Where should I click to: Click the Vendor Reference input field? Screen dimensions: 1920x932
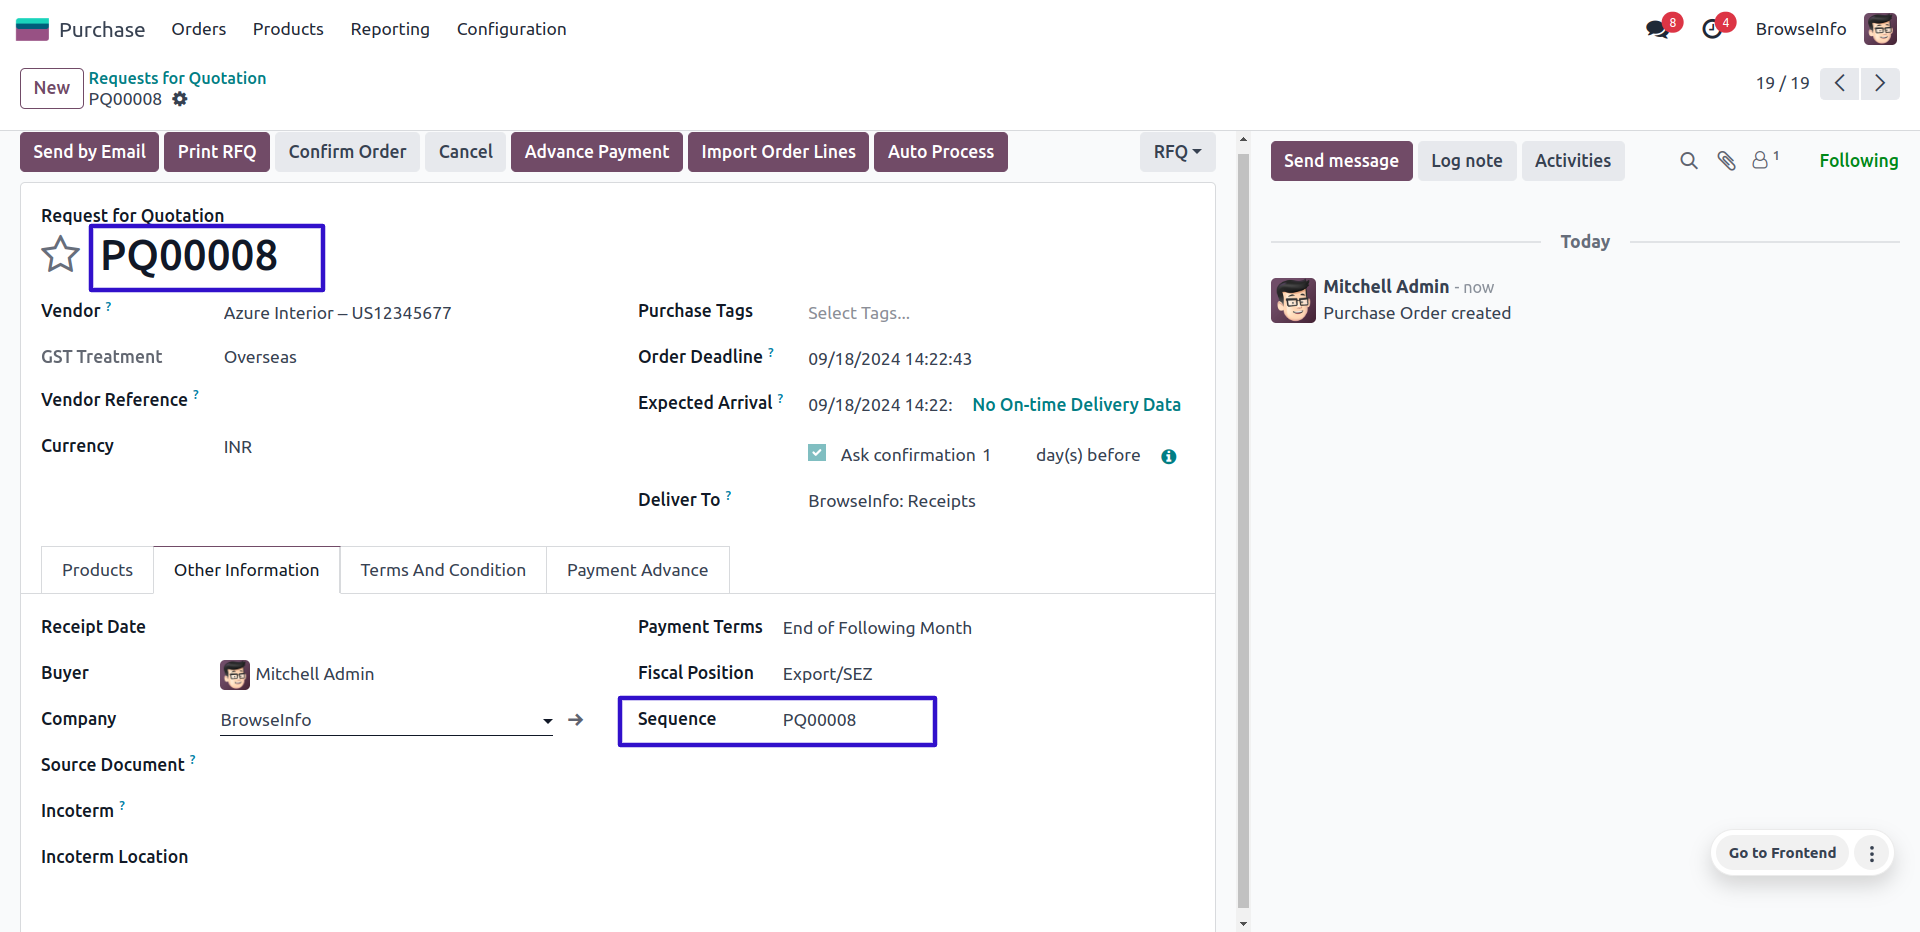(x=400, y=401)
